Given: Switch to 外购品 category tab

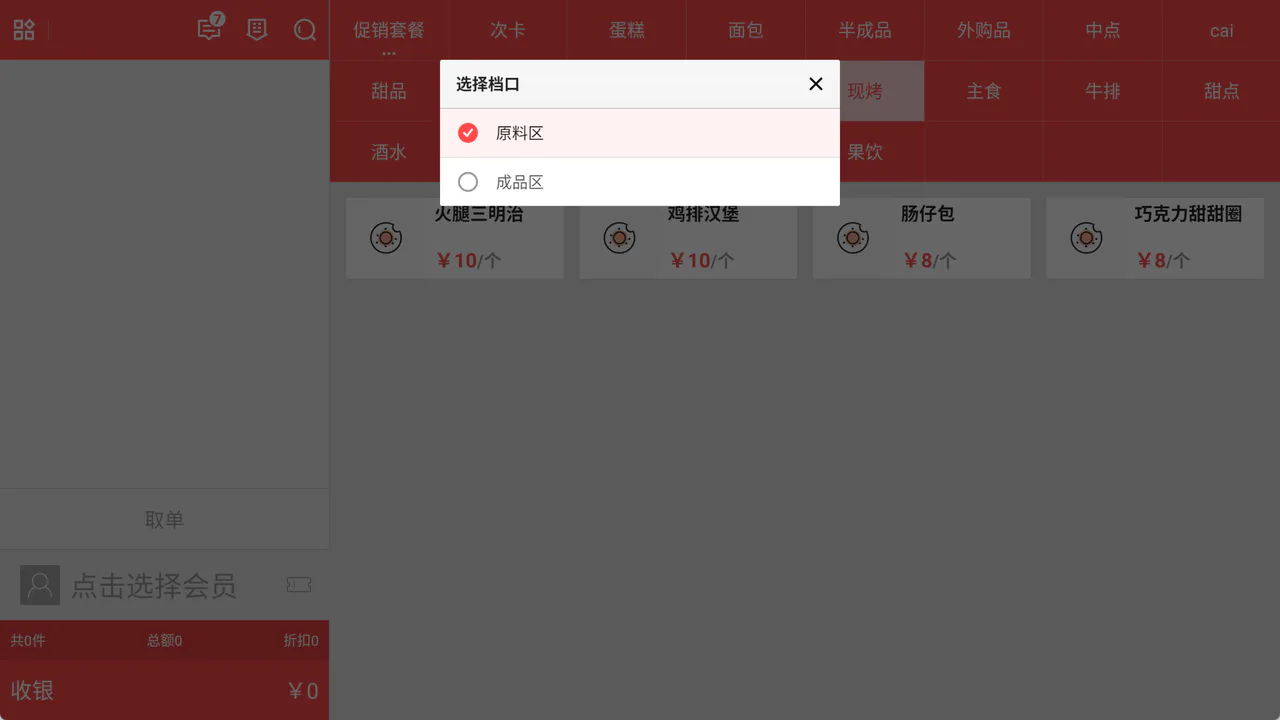Looking at the screenshot, I should [984, 30].
